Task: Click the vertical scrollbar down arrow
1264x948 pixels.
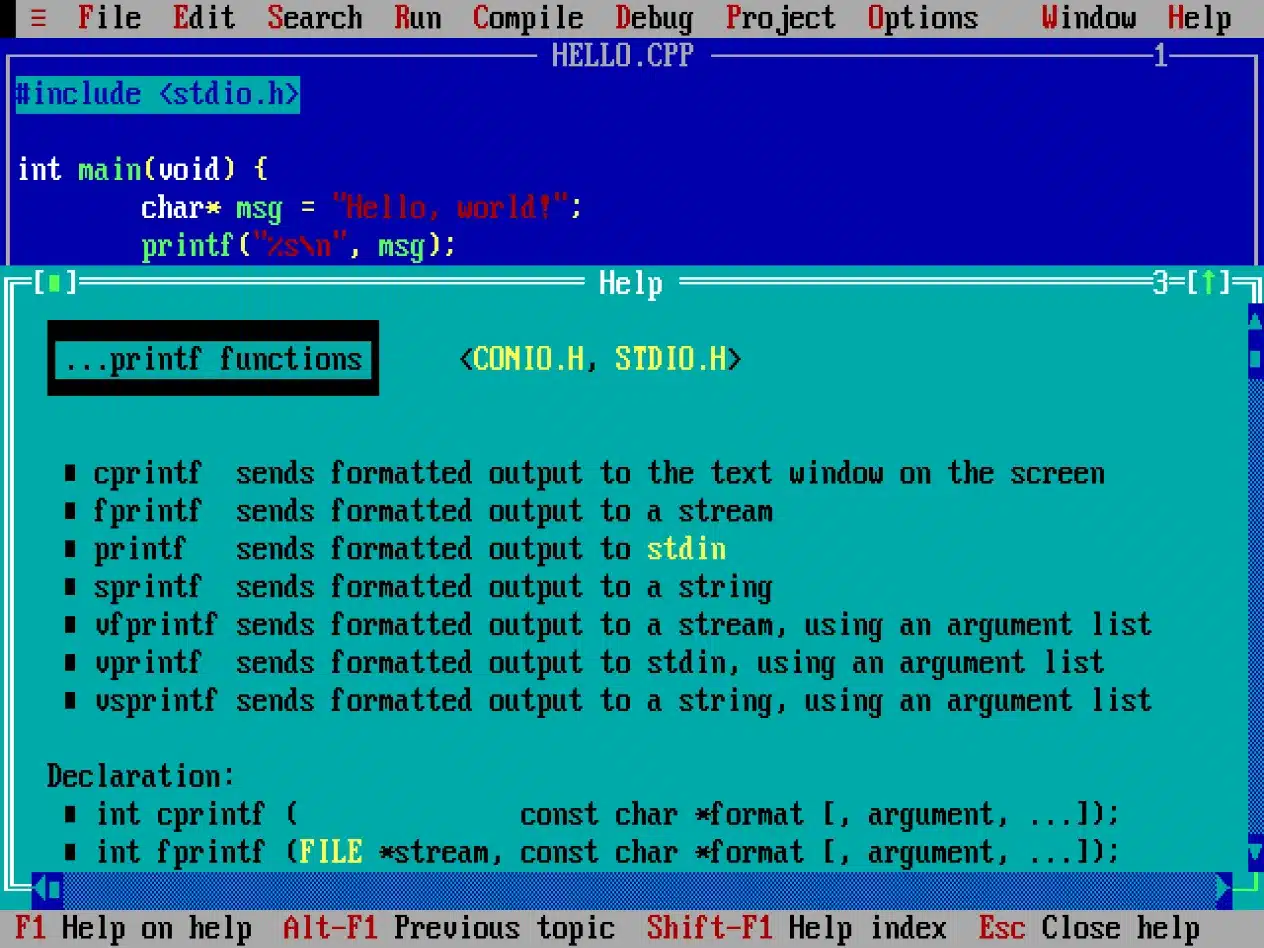Action: click(x=1256, y=853)
